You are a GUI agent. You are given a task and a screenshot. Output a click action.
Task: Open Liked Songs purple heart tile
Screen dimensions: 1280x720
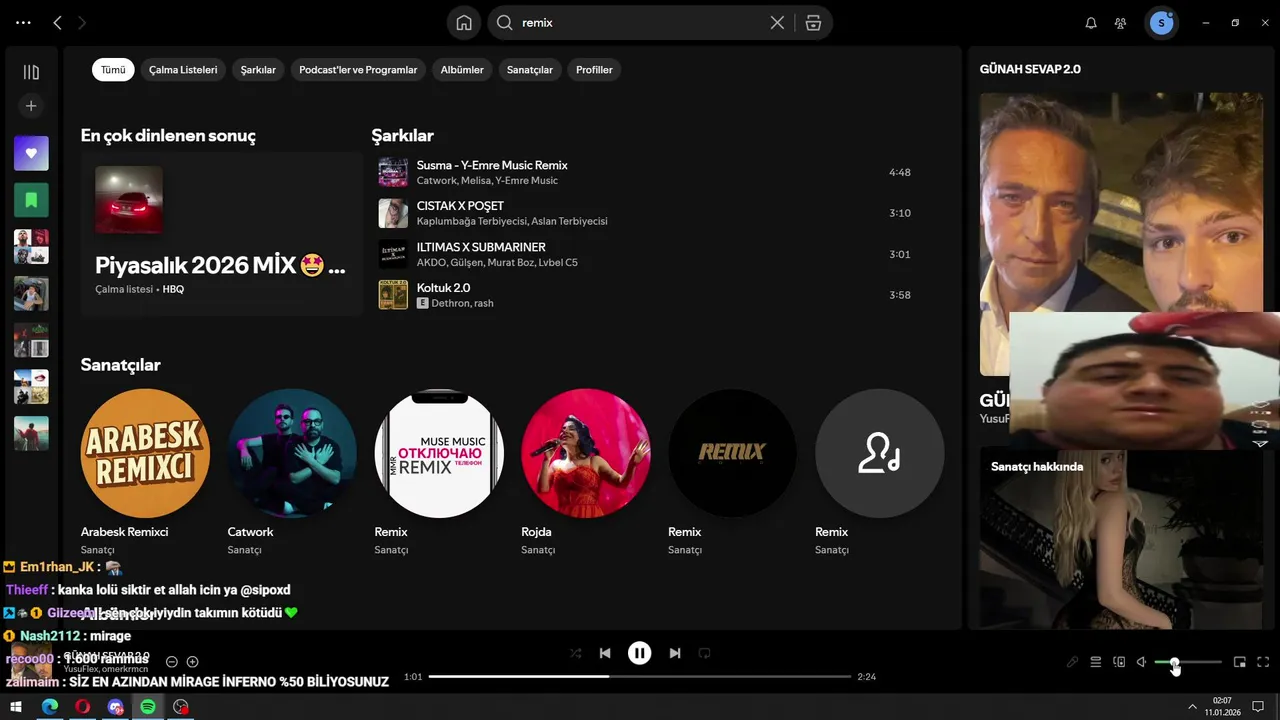point(31,153)
